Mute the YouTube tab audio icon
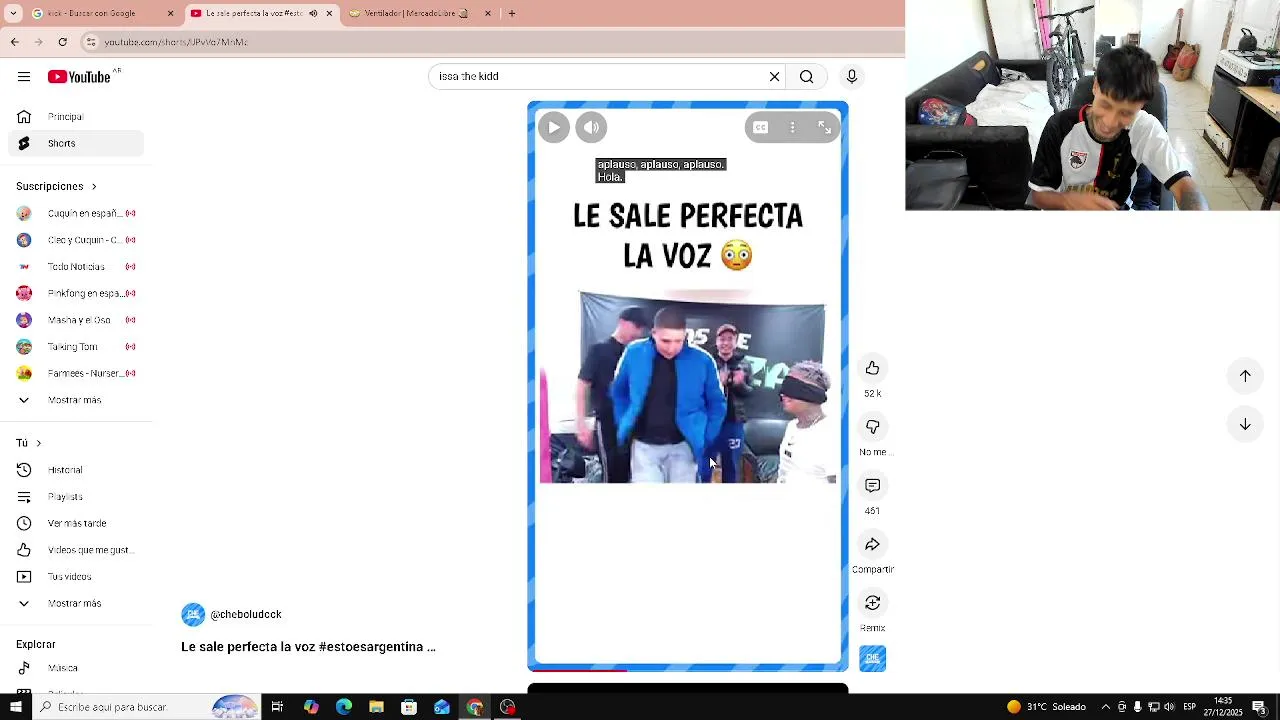The height and width of the screenshot is (720, 1280). coord(313,13)
